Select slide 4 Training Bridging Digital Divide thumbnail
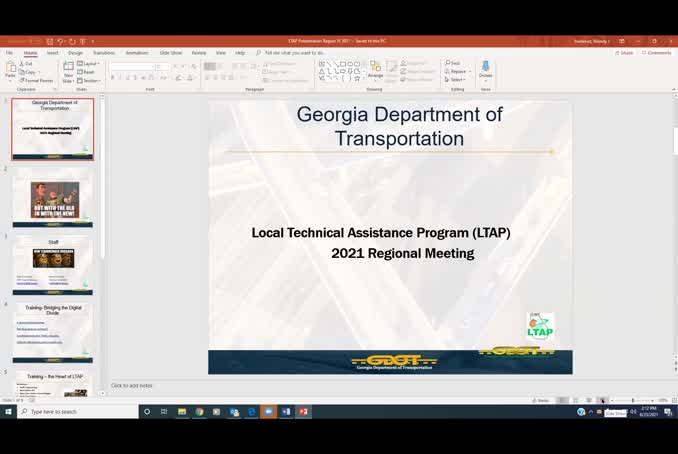 coord(53,333)
